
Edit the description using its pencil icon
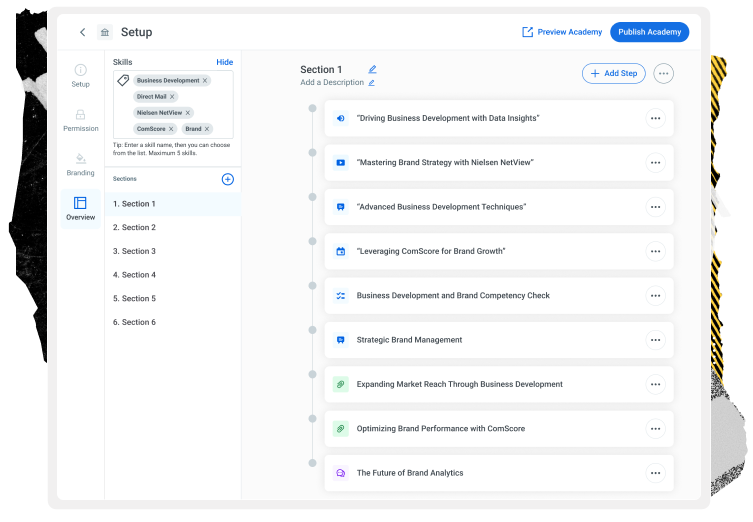click(372, 83)
